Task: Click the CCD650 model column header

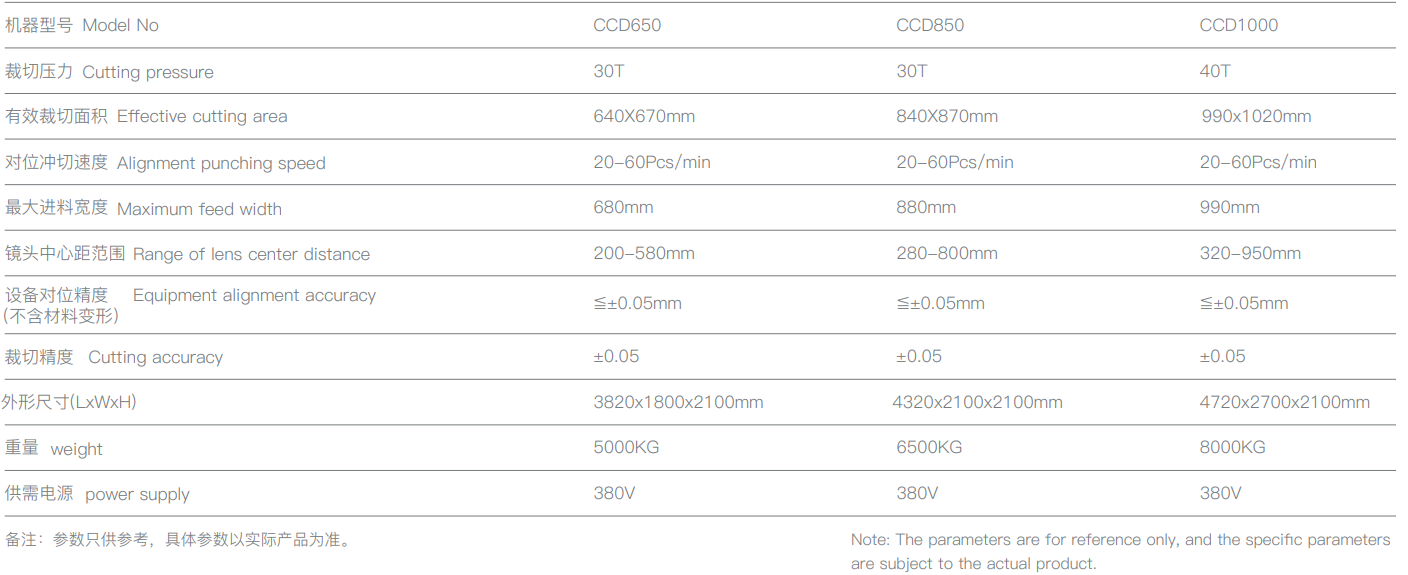Action: [x=627, y=25]
